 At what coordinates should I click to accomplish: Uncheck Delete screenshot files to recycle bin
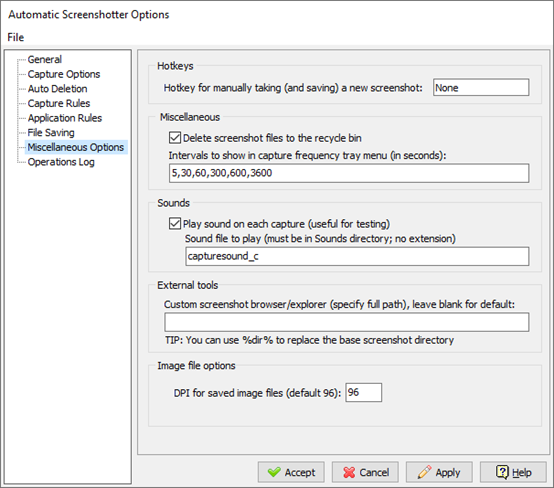[175, 137]
